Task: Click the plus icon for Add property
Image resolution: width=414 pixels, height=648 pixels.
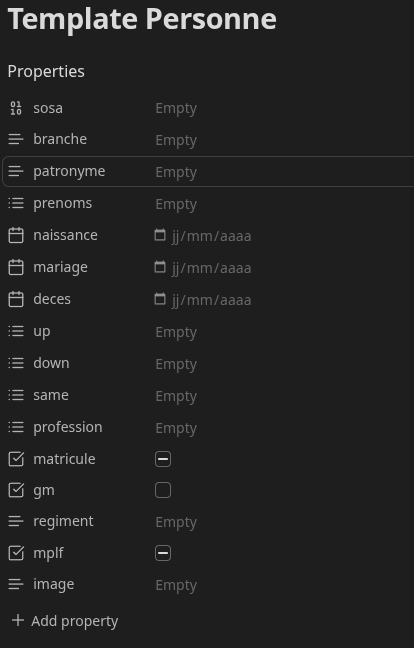Action: pyautogui.click(x=18, y=621)
